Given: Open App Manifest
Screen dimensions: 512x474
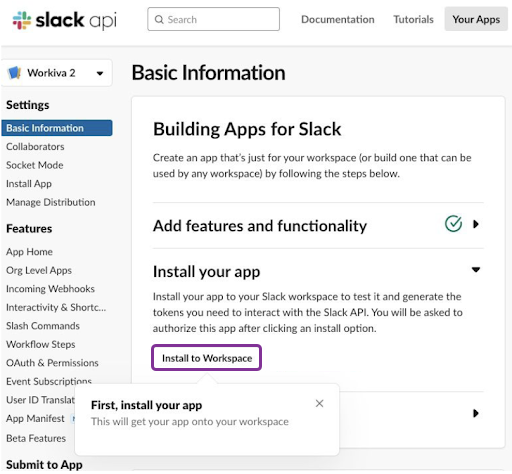Looking at the screenshot, I should tap(35, 418).
